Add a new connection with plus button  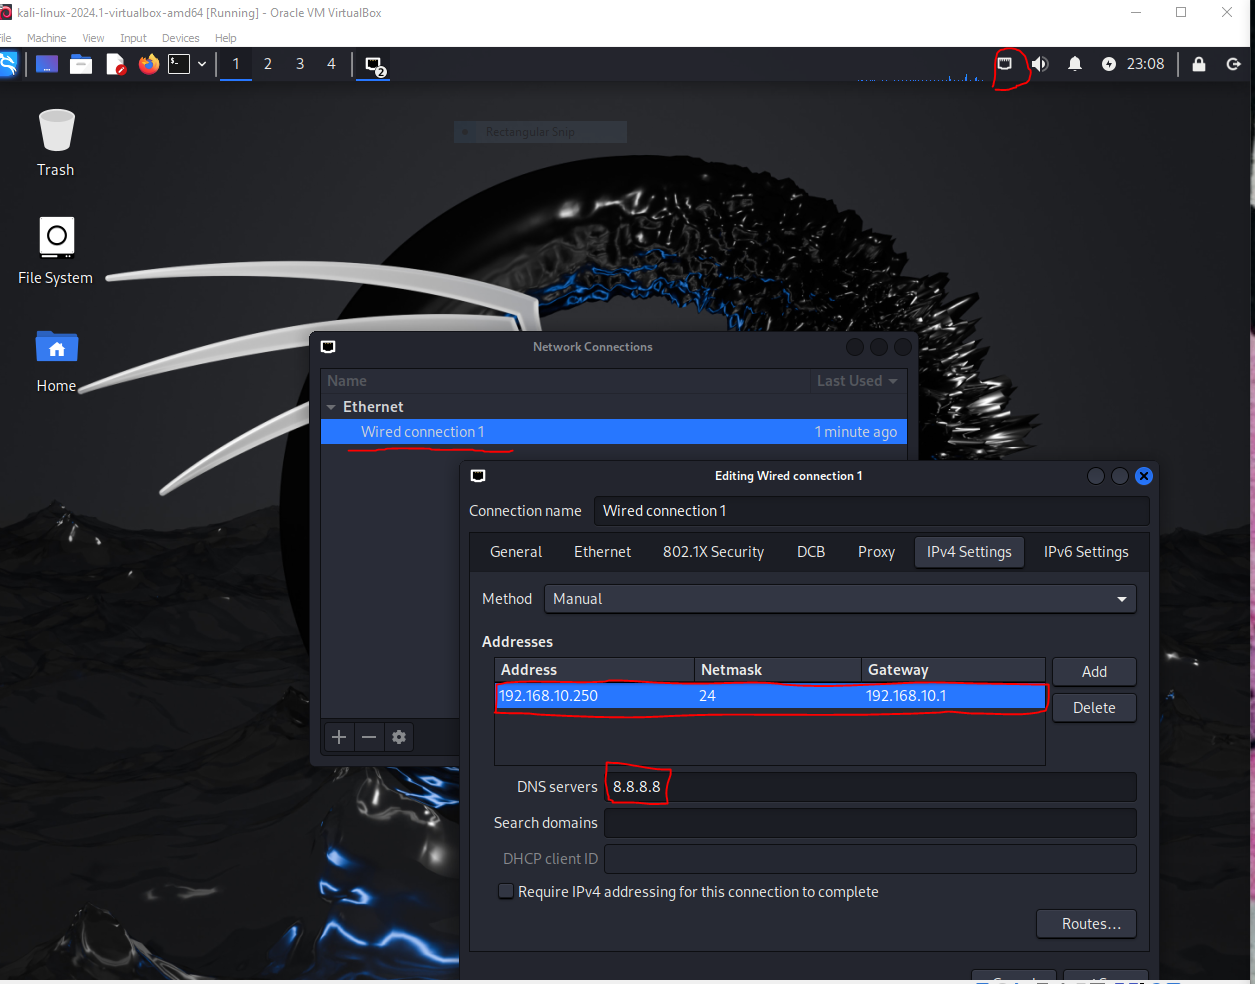[339, 737]
